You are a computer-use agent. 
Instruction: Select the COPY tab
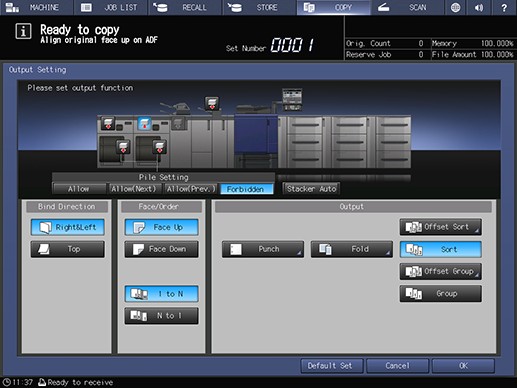pos(334,7)
